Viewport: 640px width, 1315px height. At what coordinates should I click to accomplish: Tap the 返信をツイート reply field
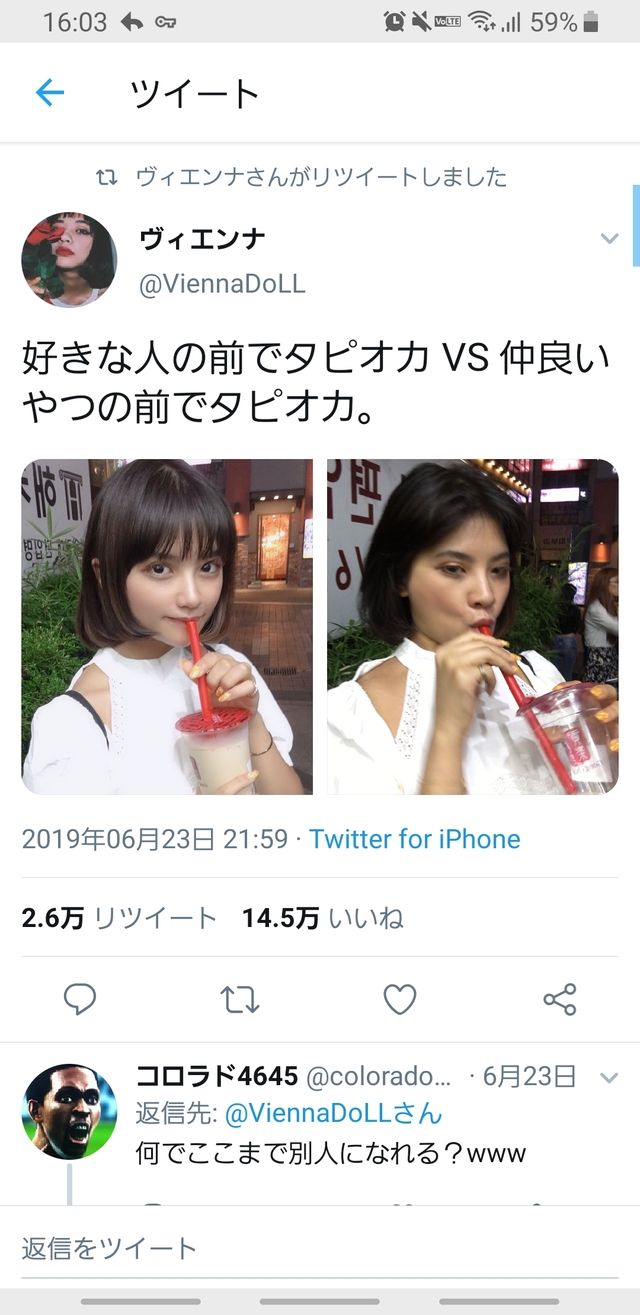coord(319,1247)
